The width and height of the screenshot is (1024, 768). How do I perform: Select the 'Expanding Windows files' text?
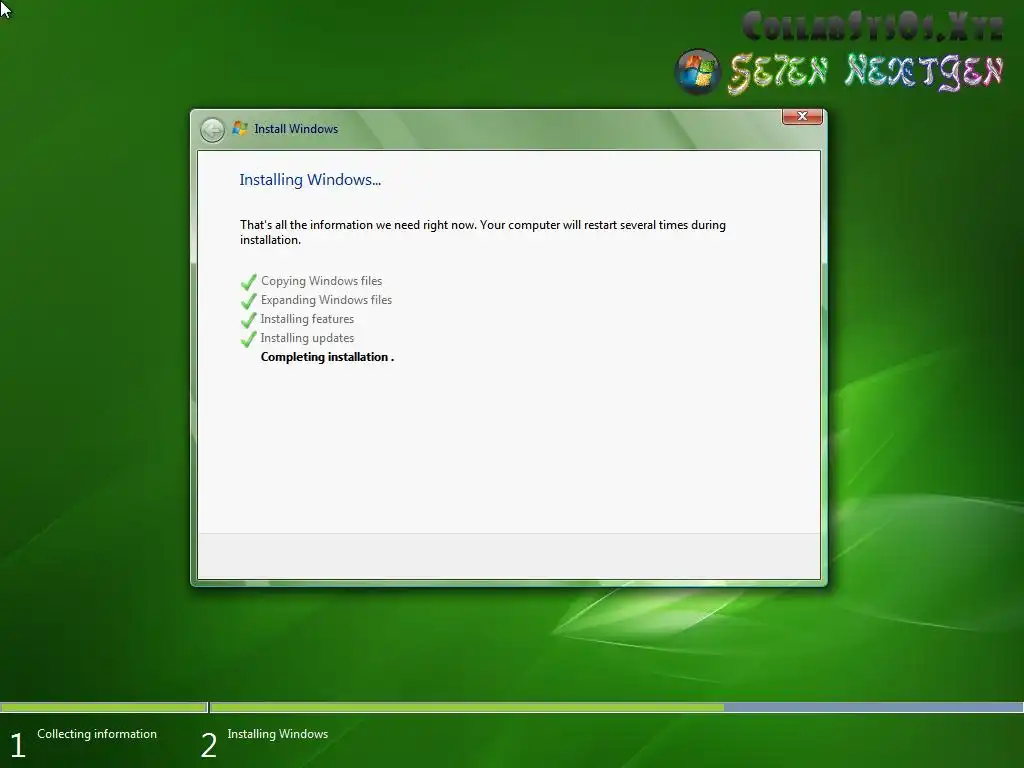327,300
